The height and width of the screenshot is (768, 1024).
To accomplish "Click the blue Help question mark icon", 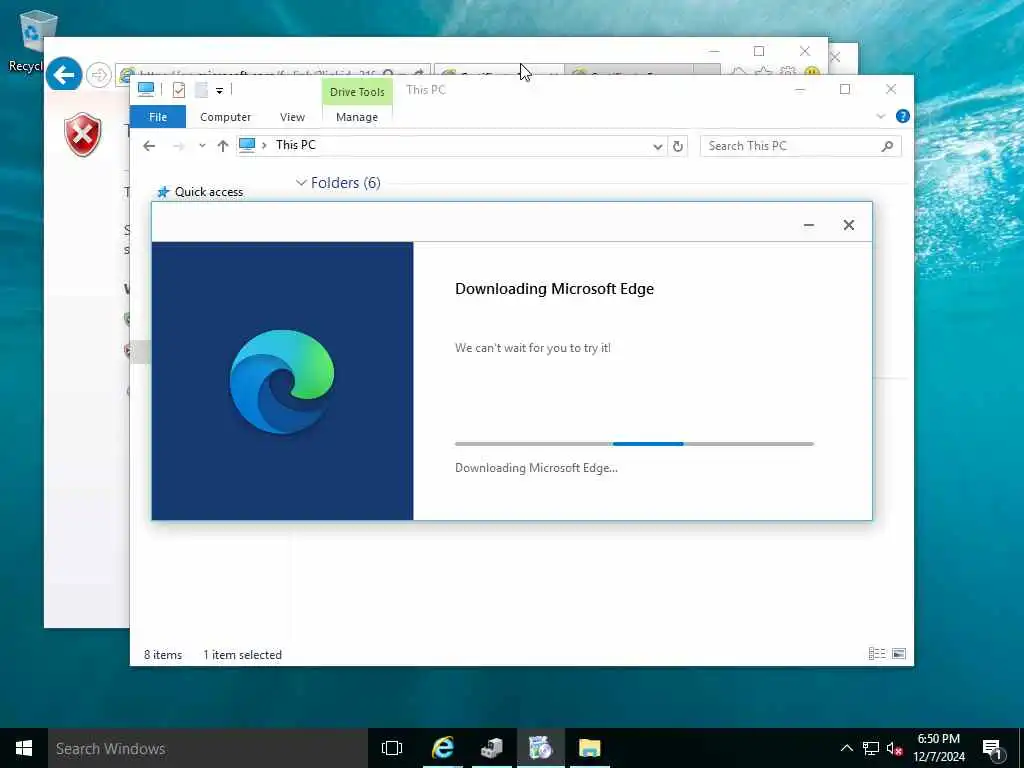I will 903,116.
